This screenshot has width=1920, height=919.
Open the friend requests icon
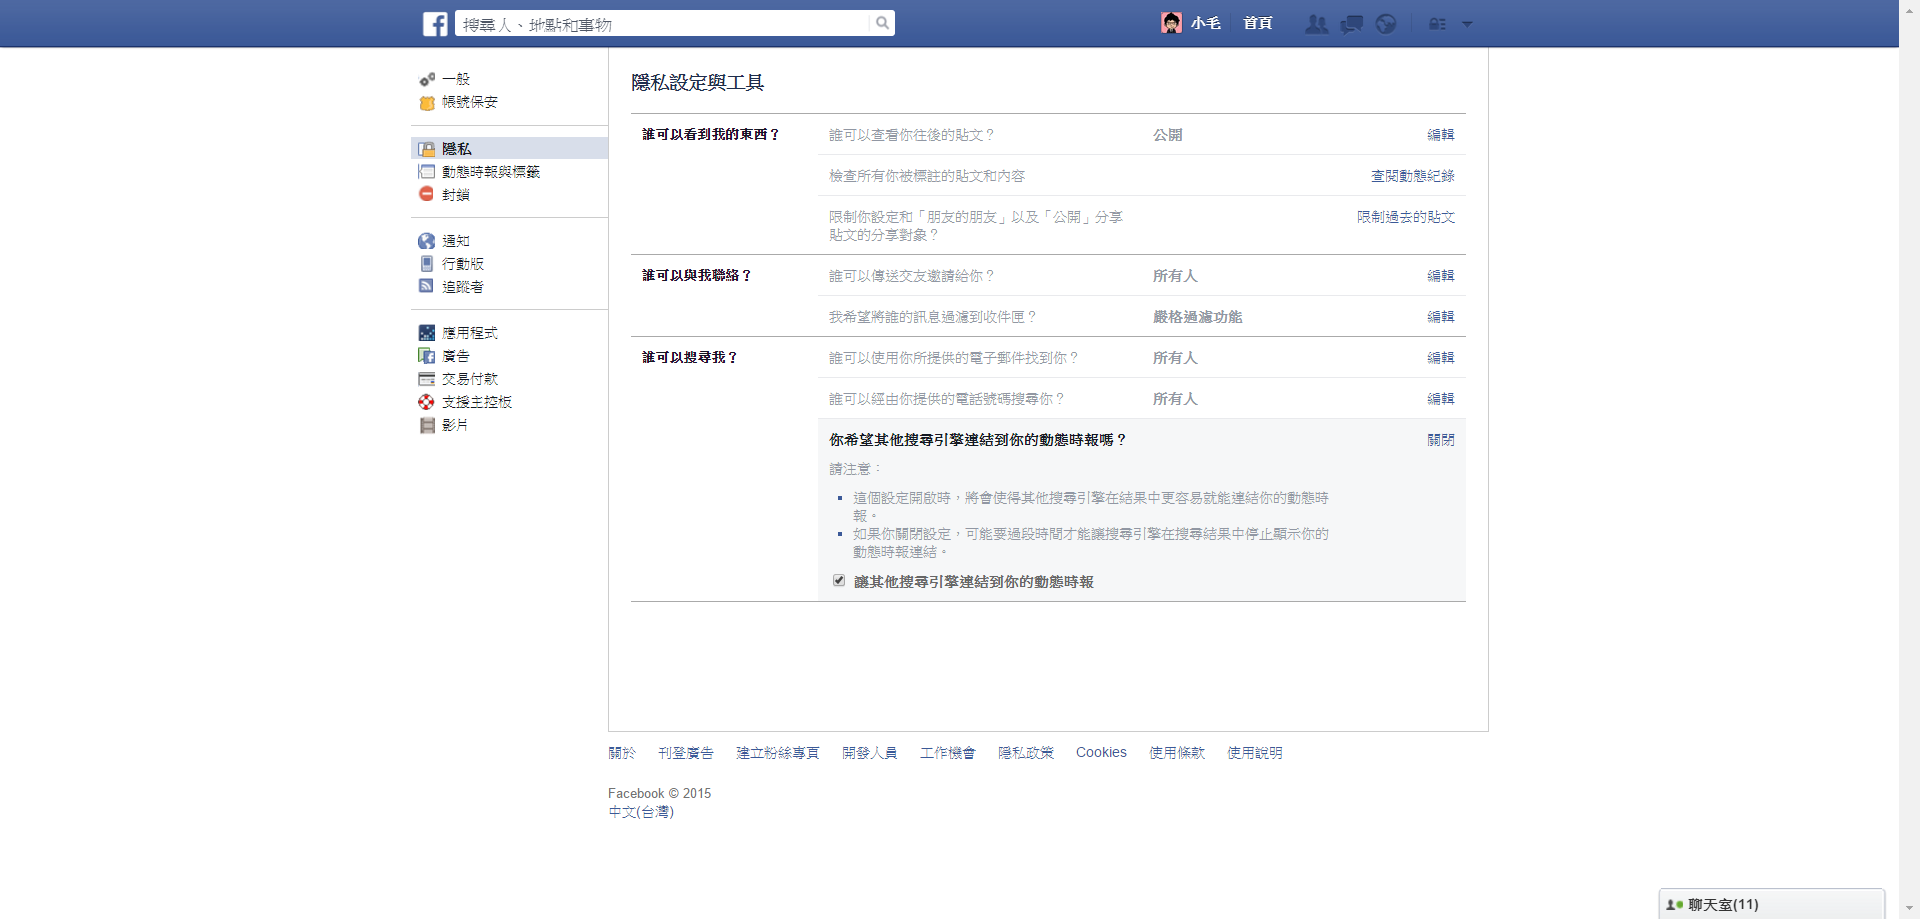pyautogui.click(x=1316, y=24)
